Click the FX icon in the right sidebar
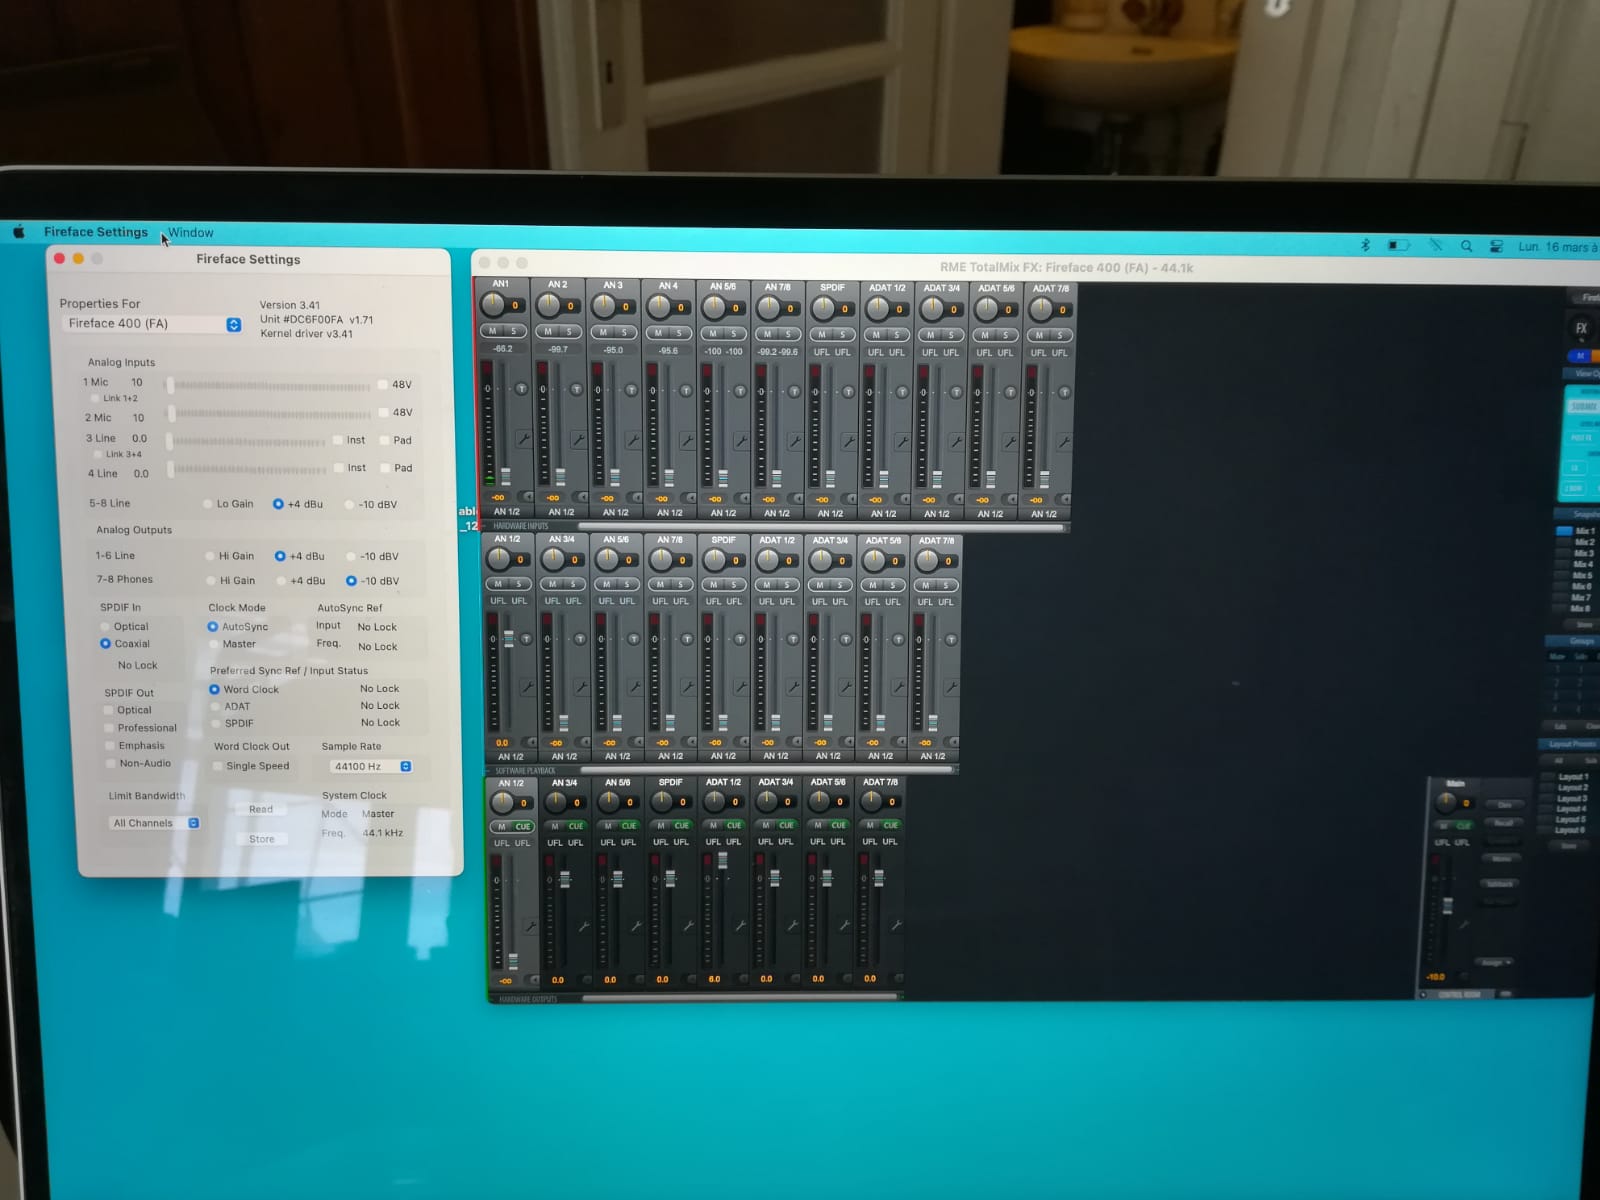The height and width of the screenshot is (1200, 1600). [1580, 326]
